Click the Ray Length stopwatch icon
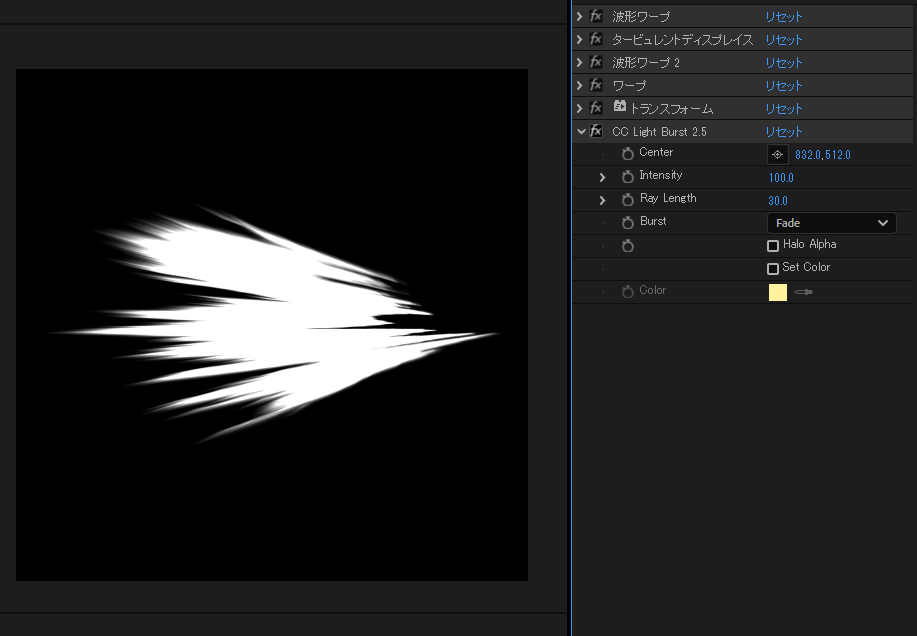Image resolution: width=917 pixels, height=636 pixels. coord(628,200)
